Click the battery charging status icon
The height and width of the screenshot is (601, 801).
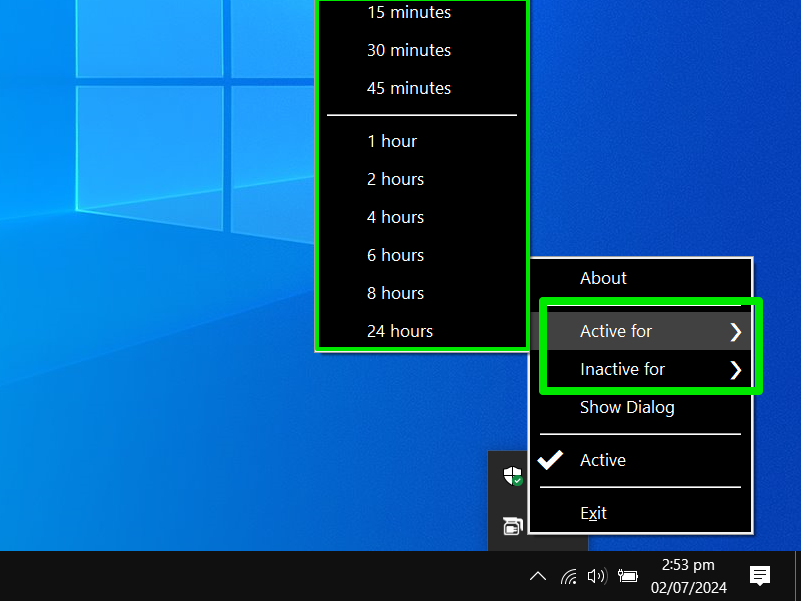[x=627, y=576]
